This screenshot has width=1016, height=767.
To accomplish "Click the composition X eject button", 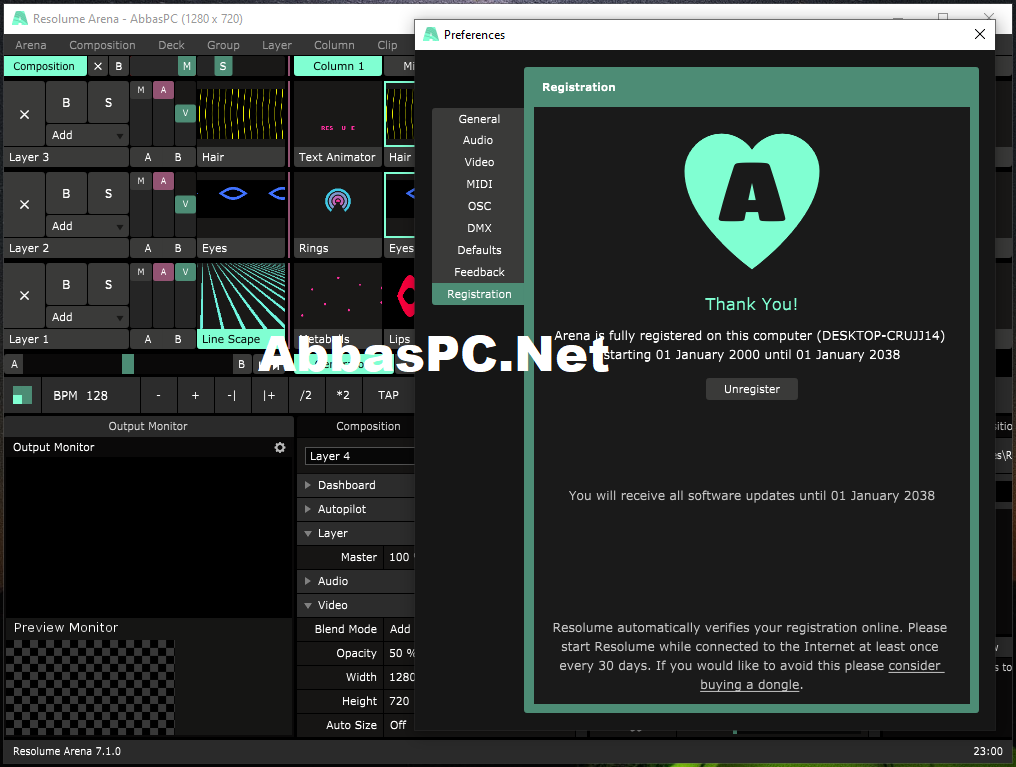I will tap(98, 66).
